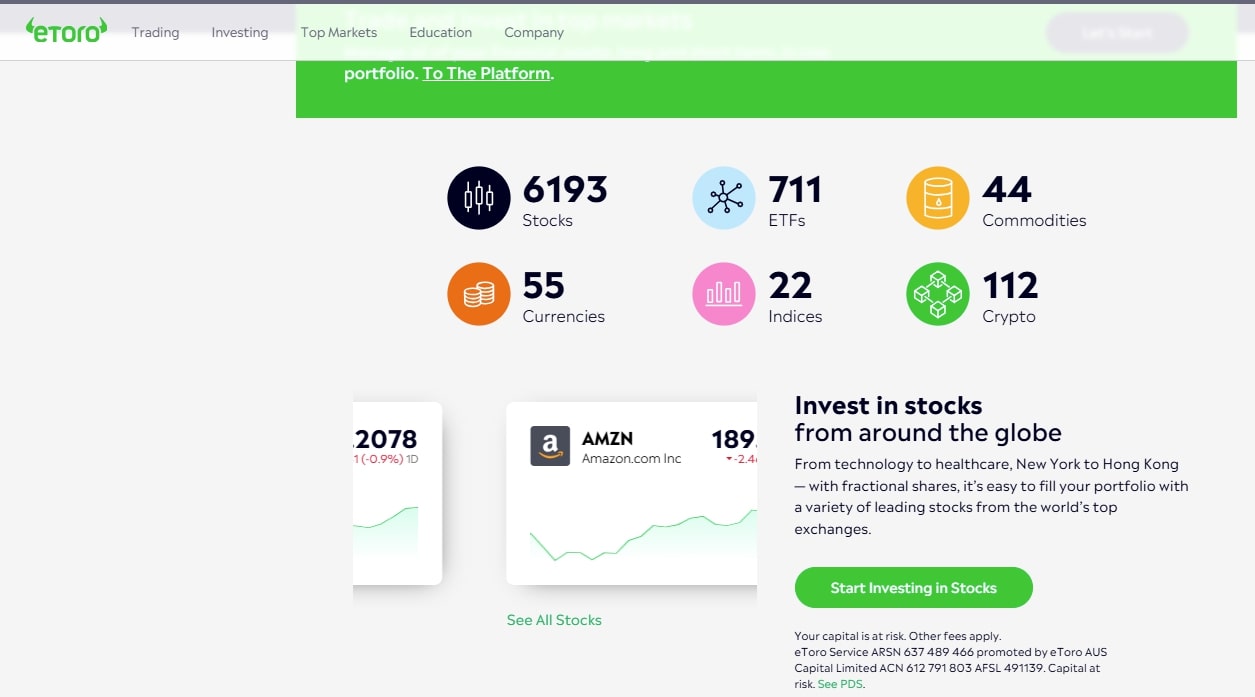1255x697 pixels.
Task: Open the Trading menu
Action: pyautogui.click(x=155, y=32)
